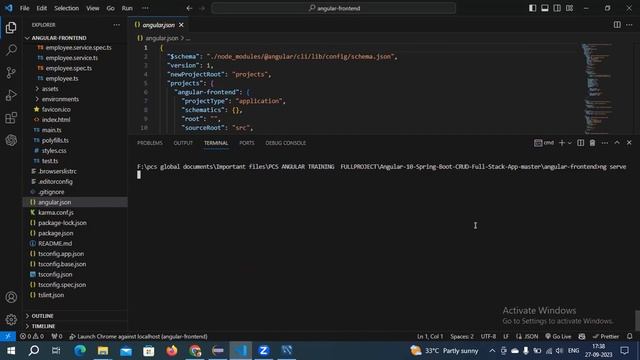Open the notifications bell in status bar
Screen dimensions: 640x360
(629, 336)
